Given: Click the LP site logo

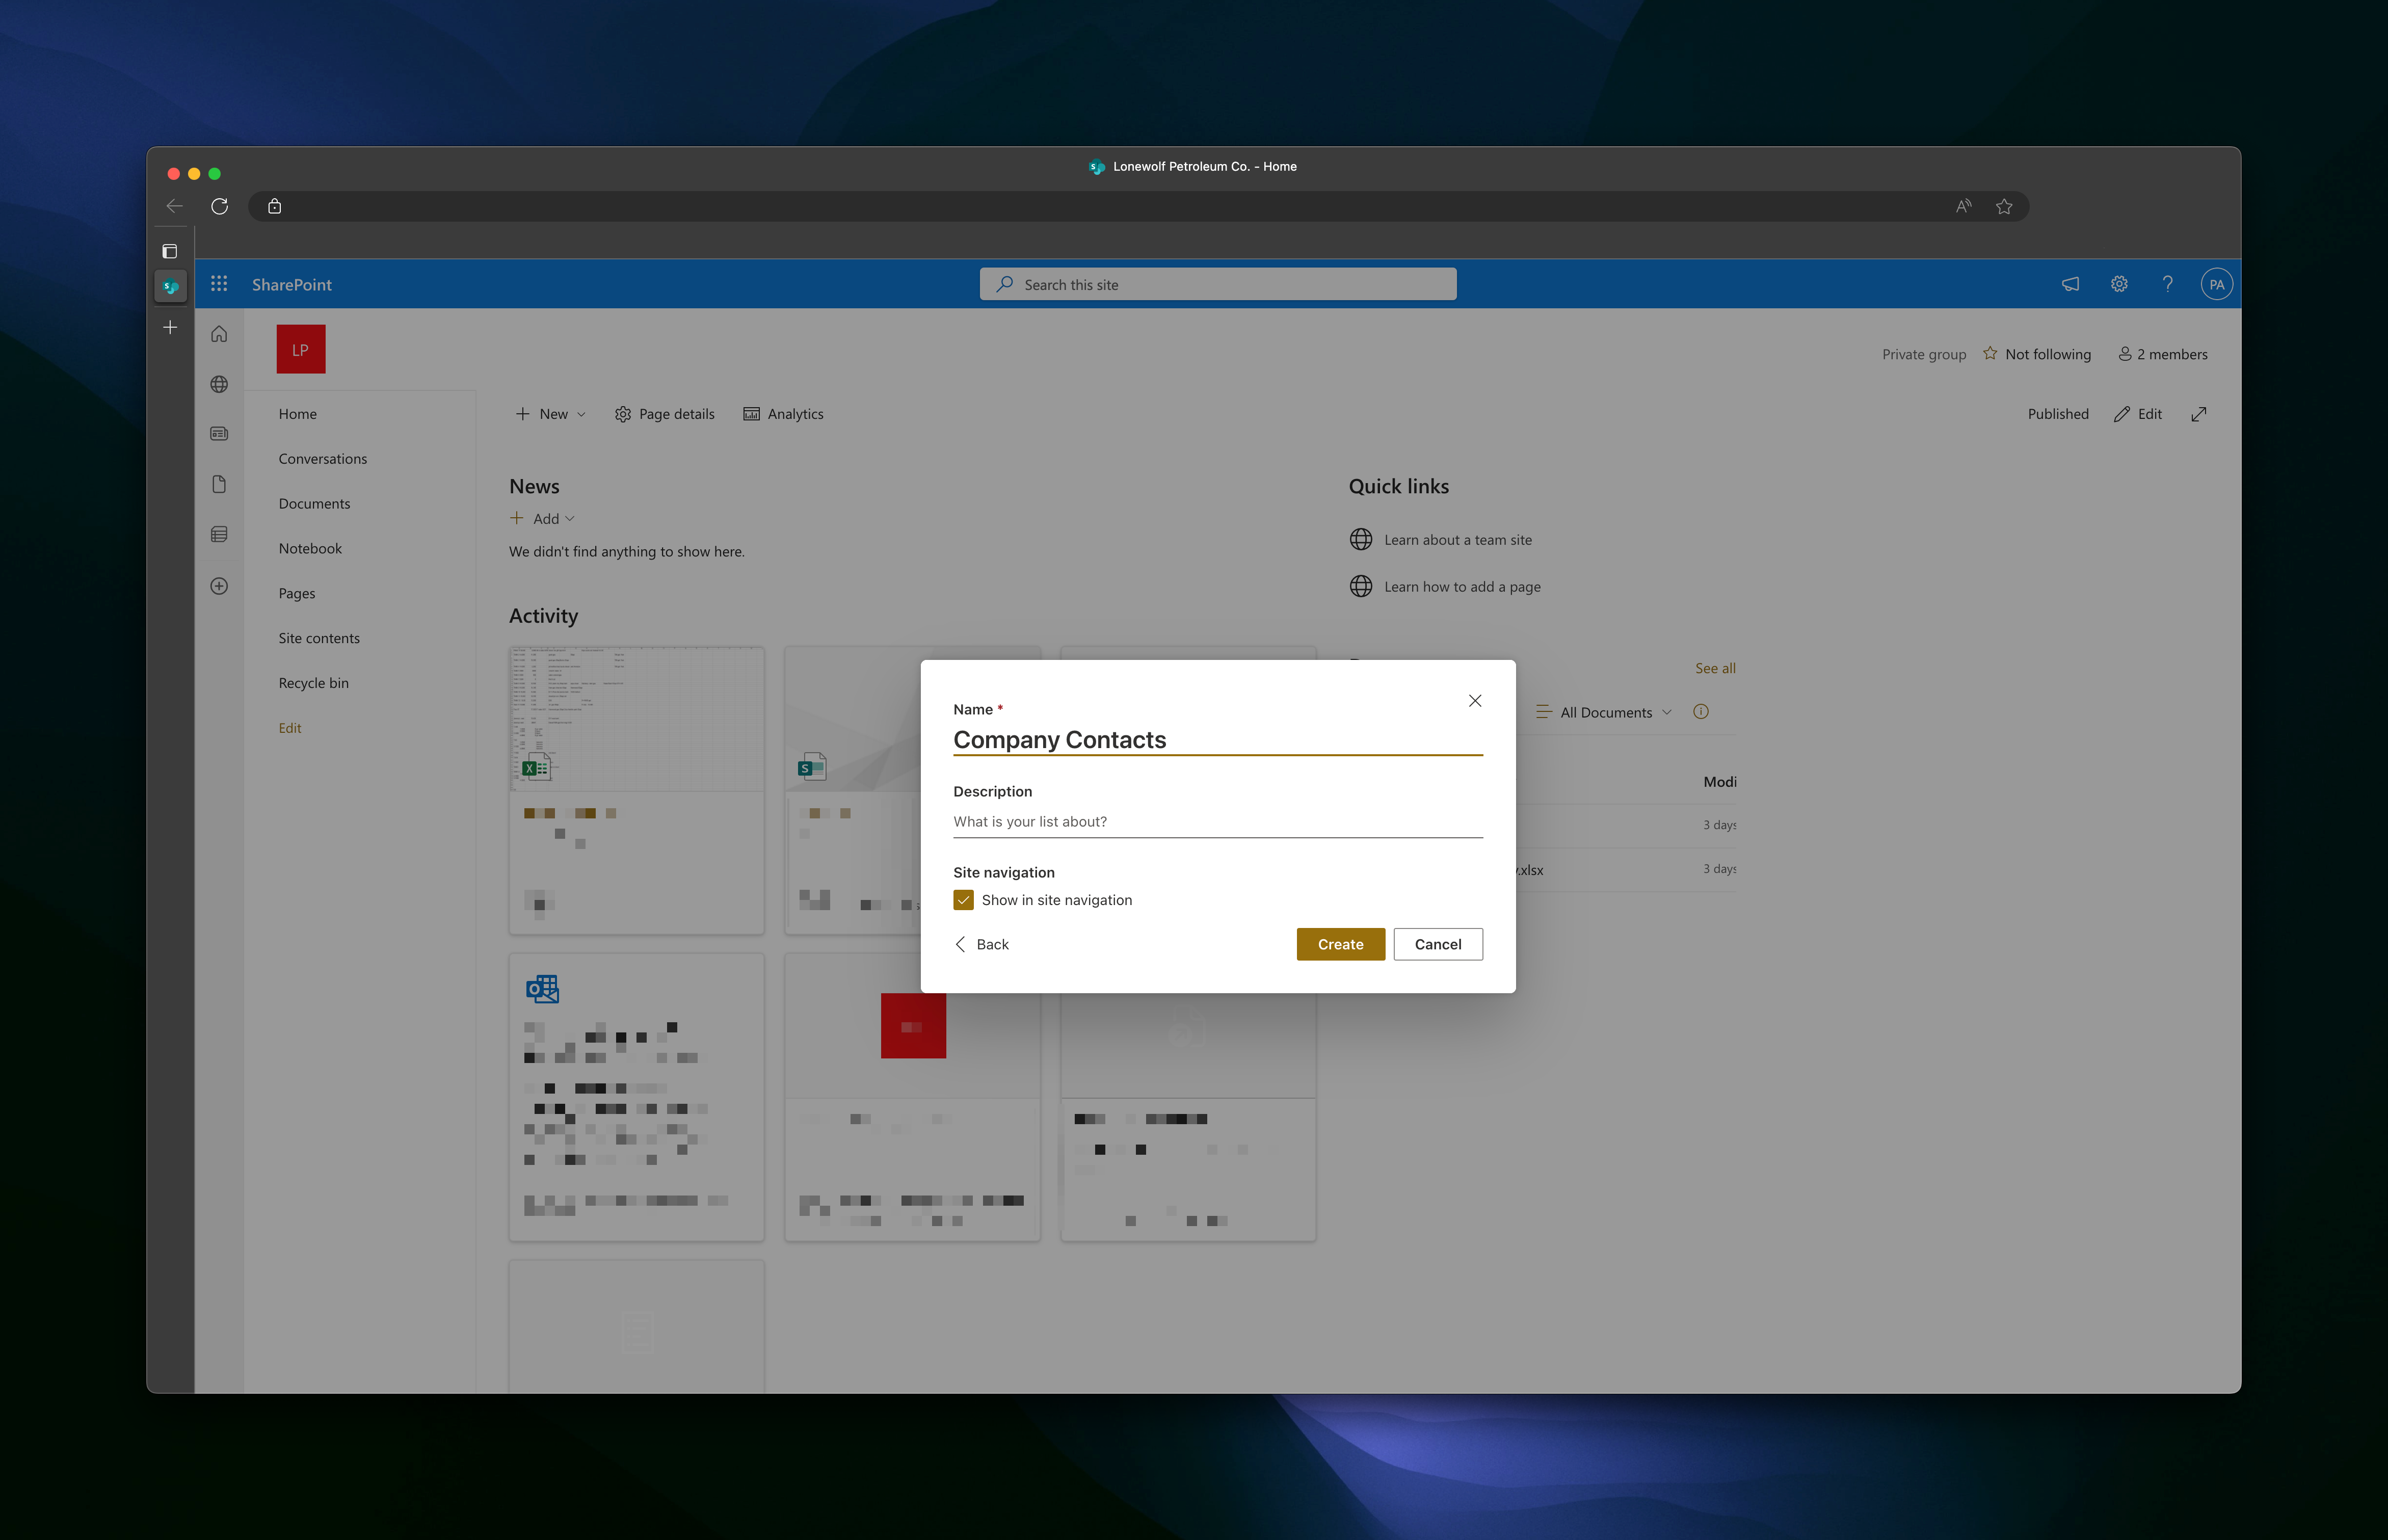Looking at the screenshot, I should [x=301, y=349].
